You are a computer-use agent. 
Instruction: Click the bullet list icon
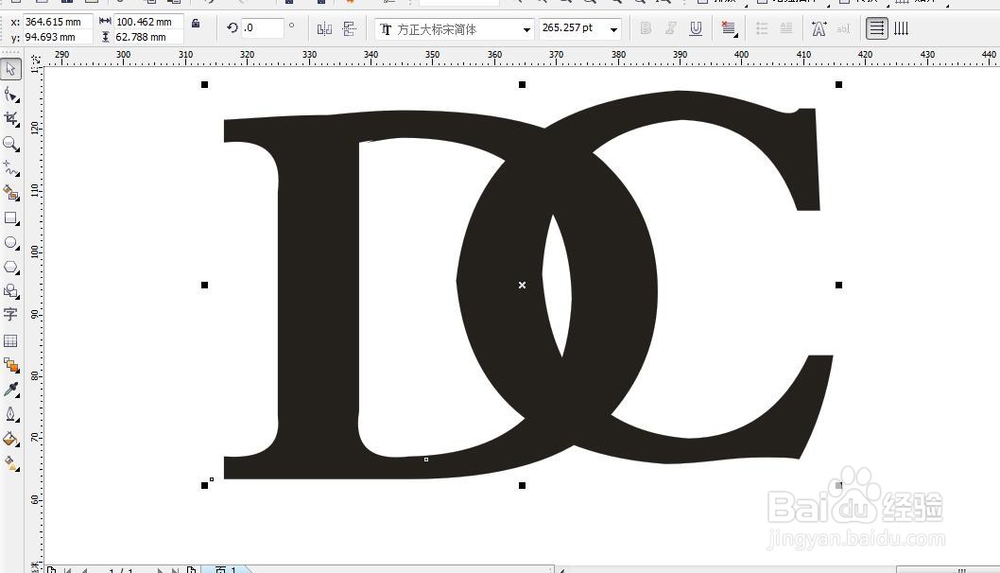(x=761, y=29)
